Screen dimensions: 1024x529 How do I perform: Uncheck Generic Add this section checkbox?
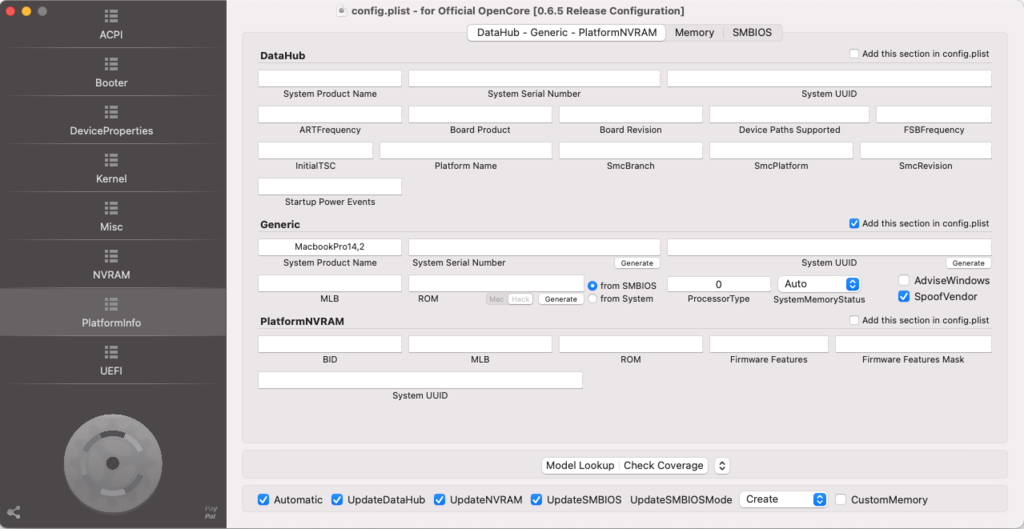pos(854,223)
